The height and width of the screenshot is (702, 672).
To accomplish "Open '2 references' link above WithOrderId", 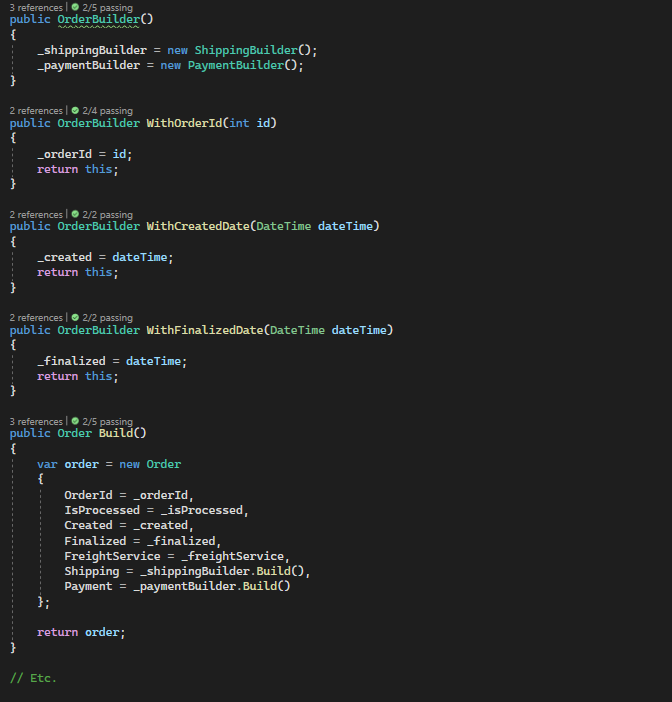I will pyautogui.click(x=36, y=111).
